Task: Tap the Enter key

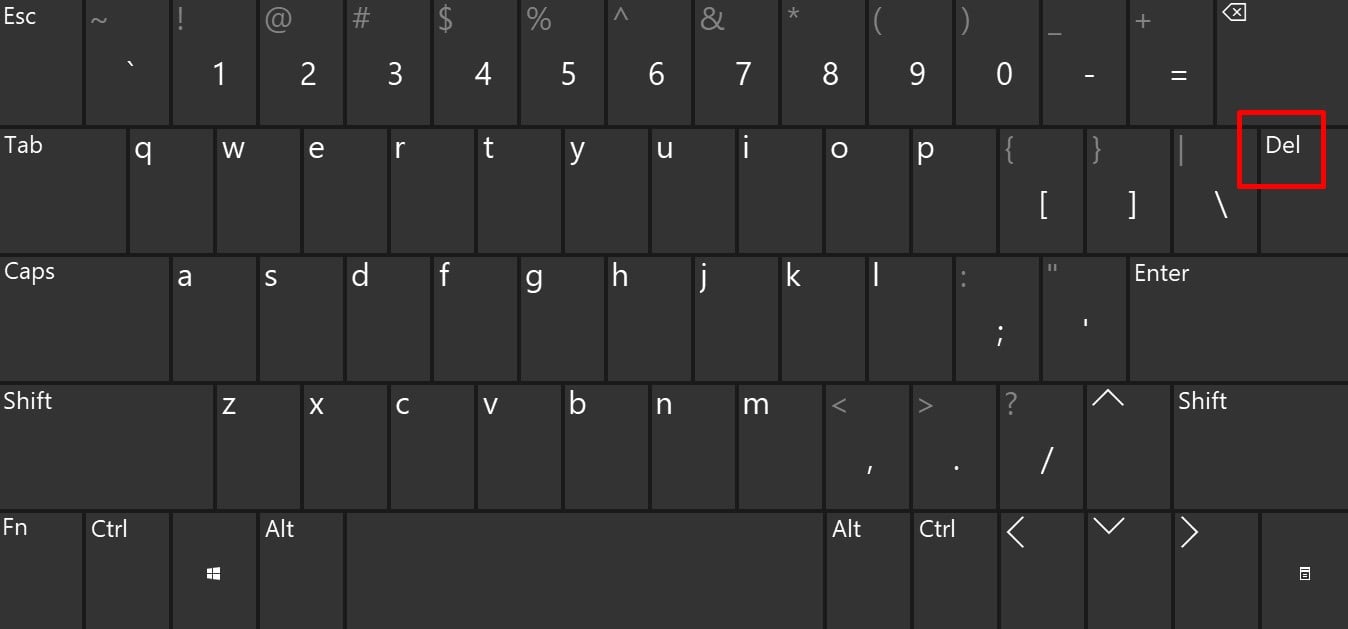Action: [x=1239, y=319]
